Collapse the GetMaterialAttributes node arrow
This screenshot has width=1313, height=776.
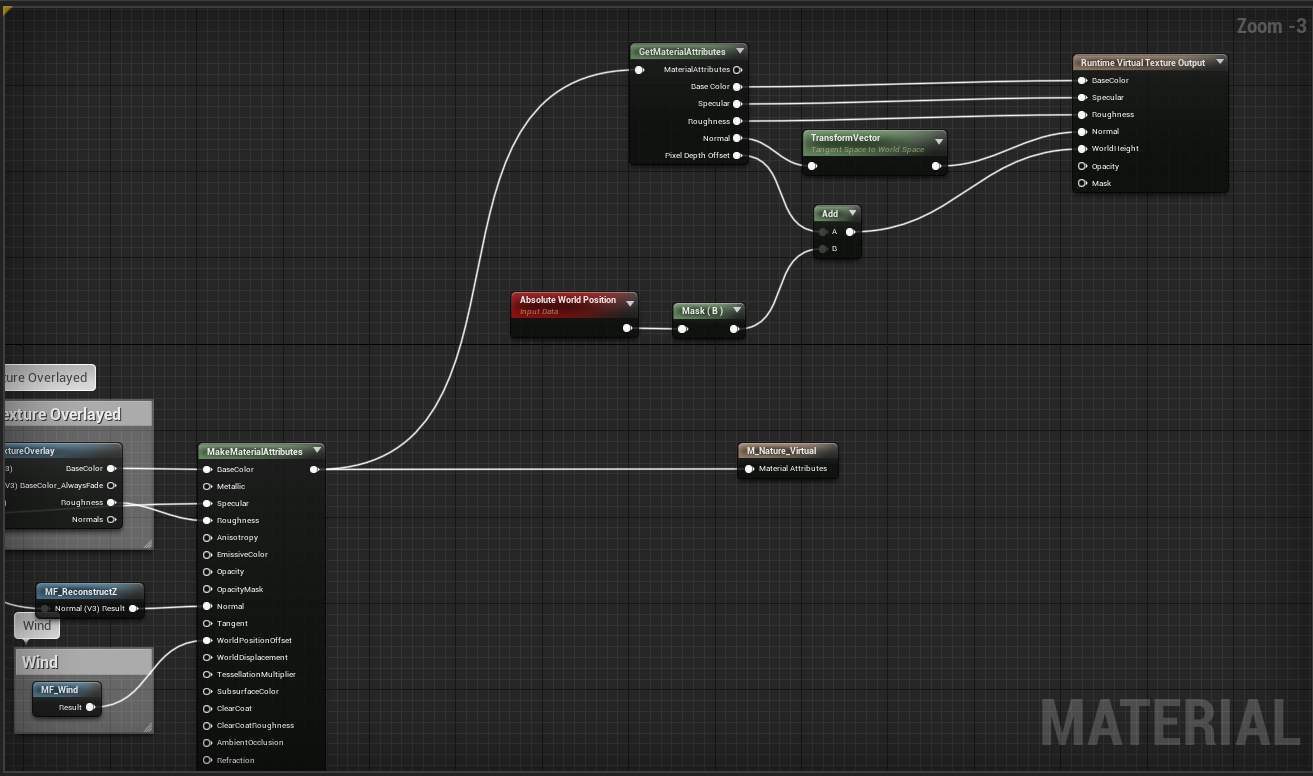click(x=740, y=51)
